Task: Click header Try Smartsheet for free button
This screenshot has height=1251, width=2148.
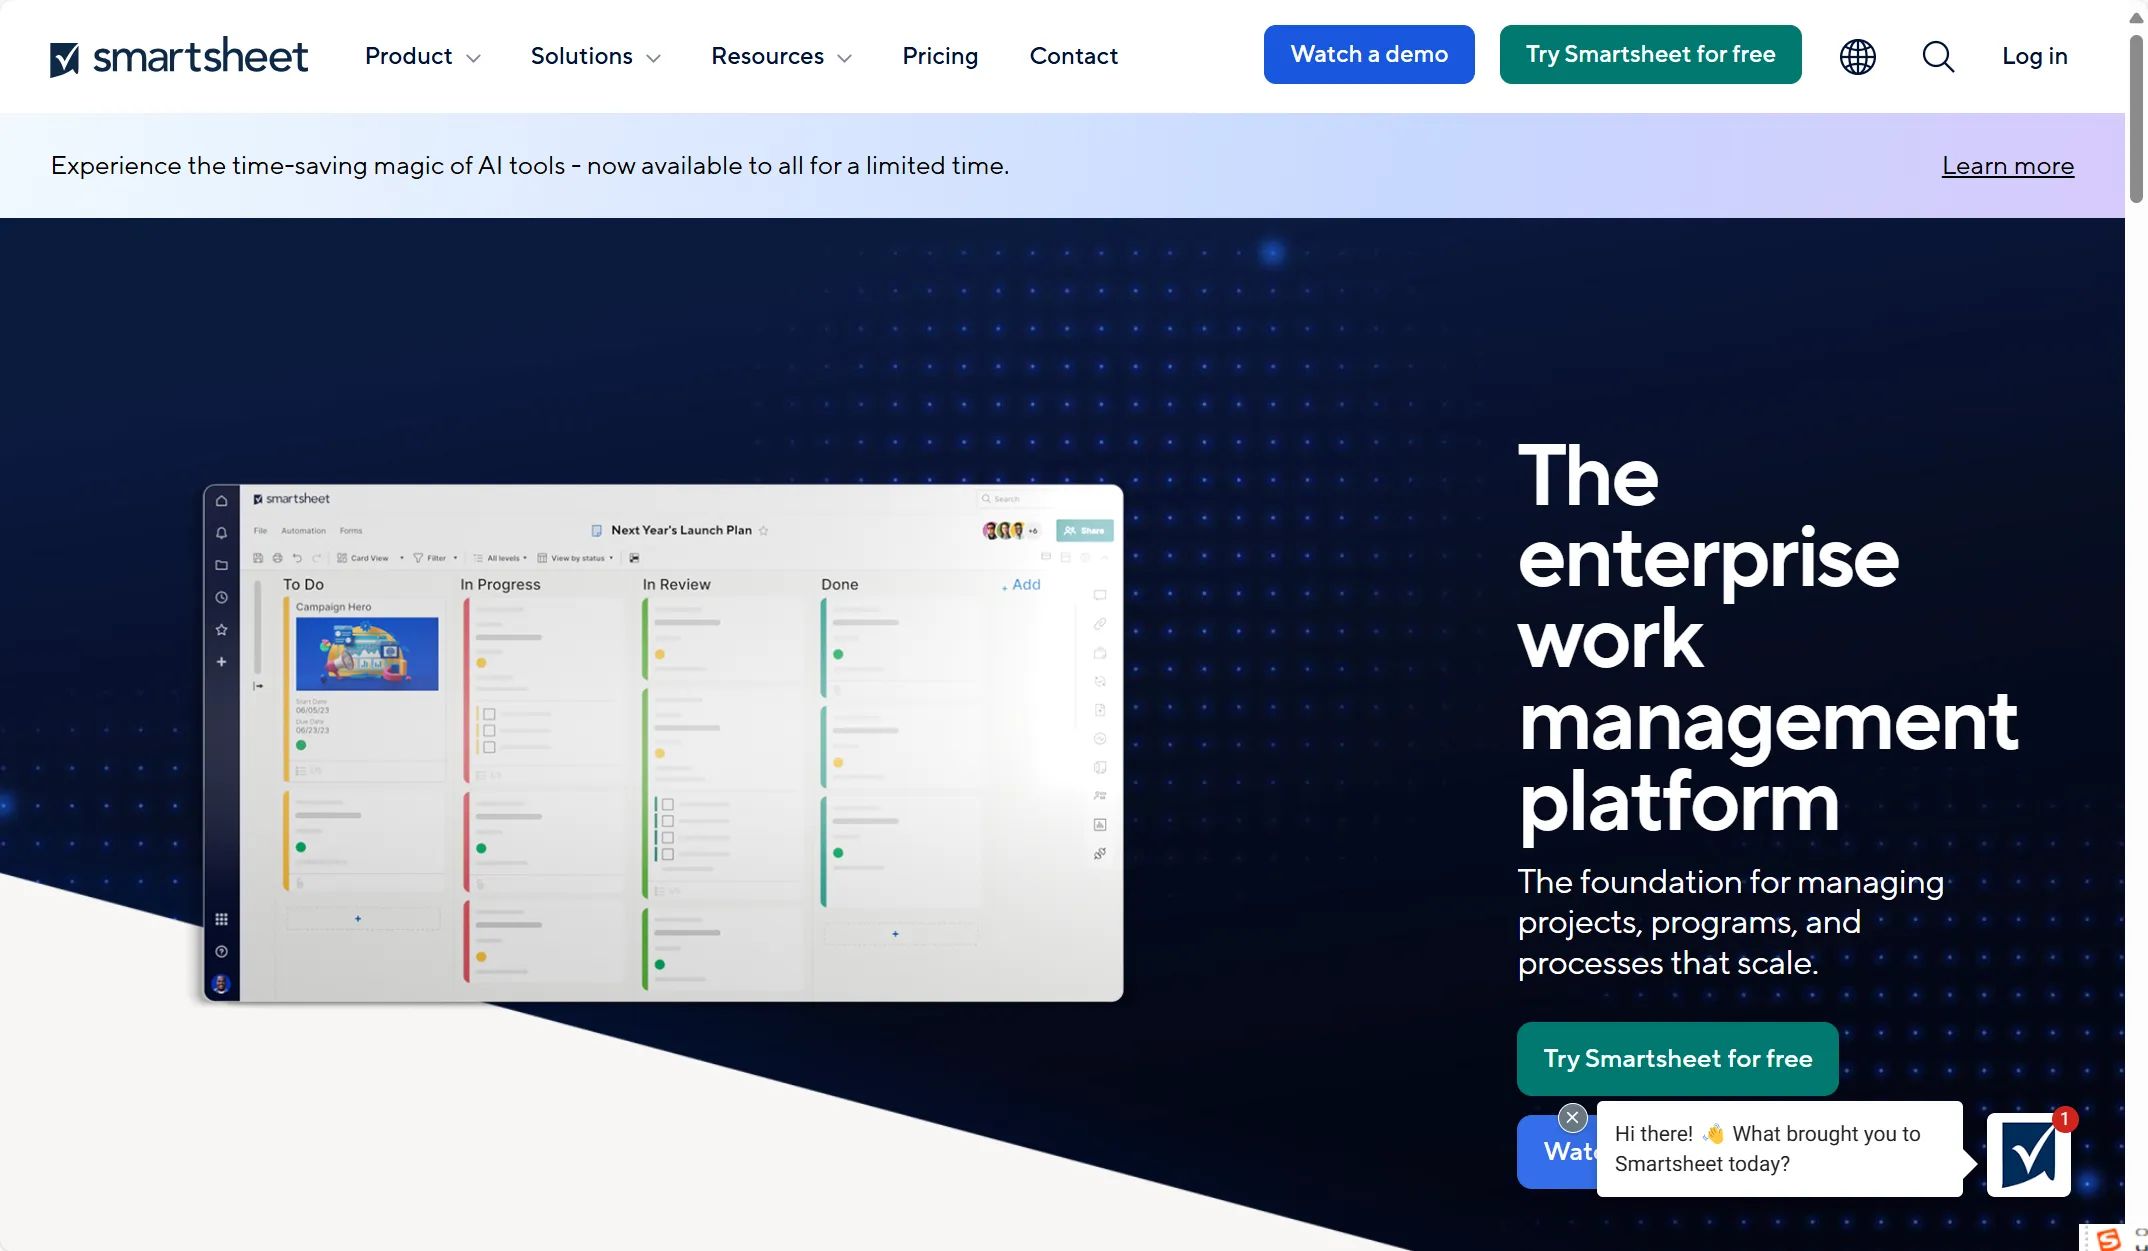Action: [1650, 54]
